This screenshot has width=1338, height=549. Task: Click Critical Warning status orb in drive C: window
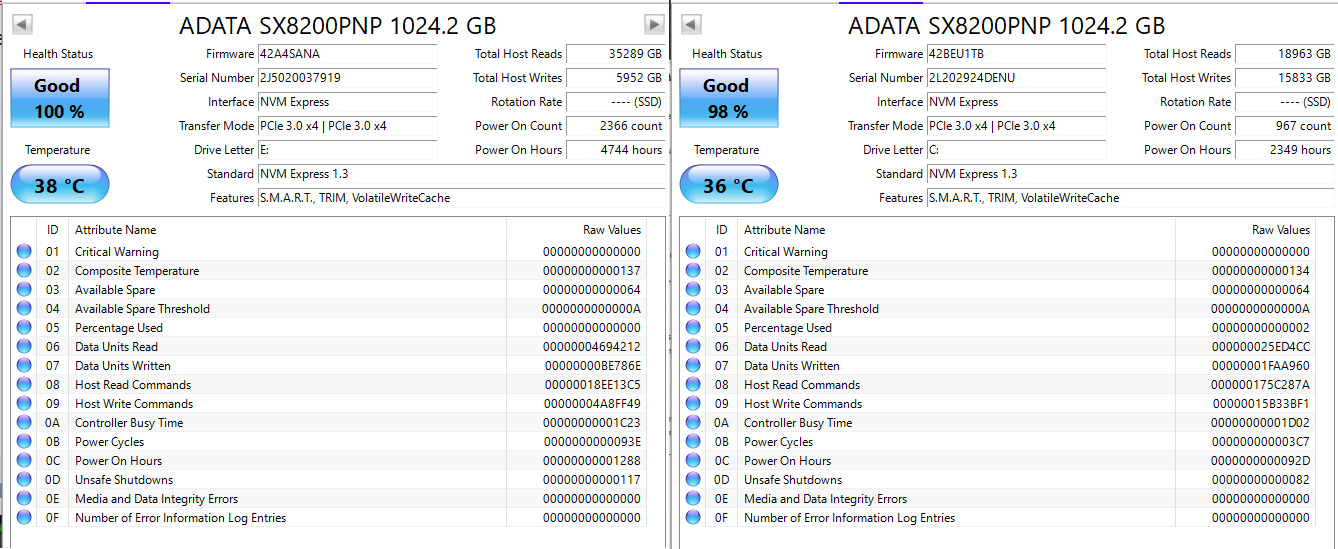[693, 252]
